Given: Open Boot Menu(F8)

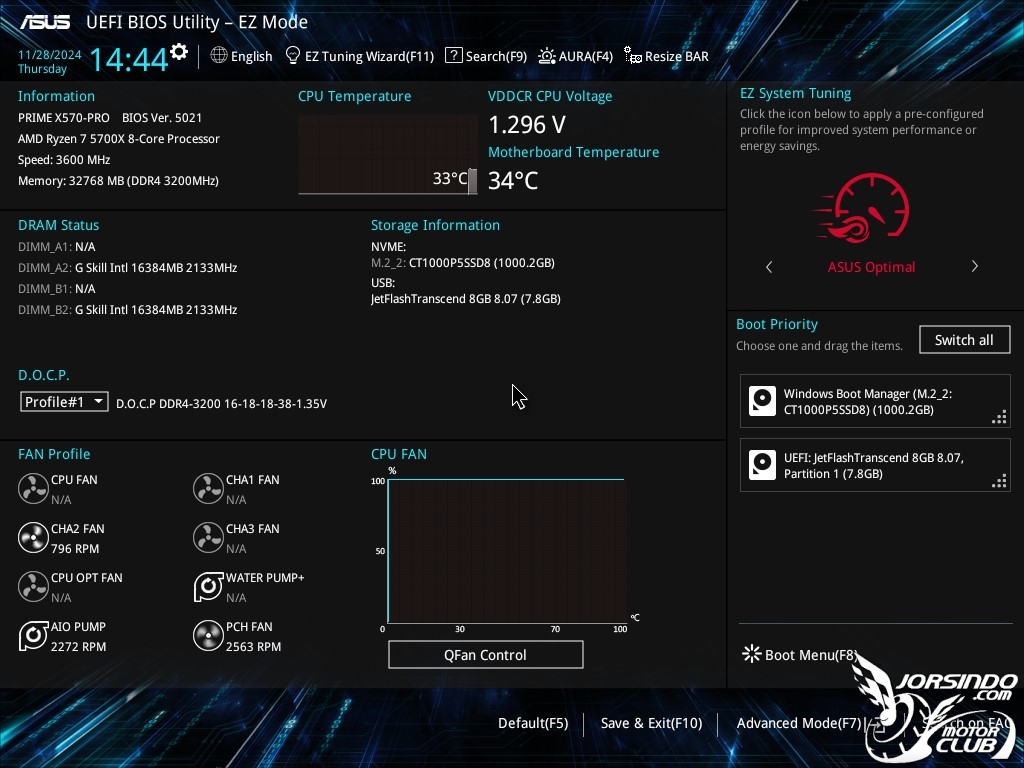Looking at the screenshot, I should [x=810, y=654].
